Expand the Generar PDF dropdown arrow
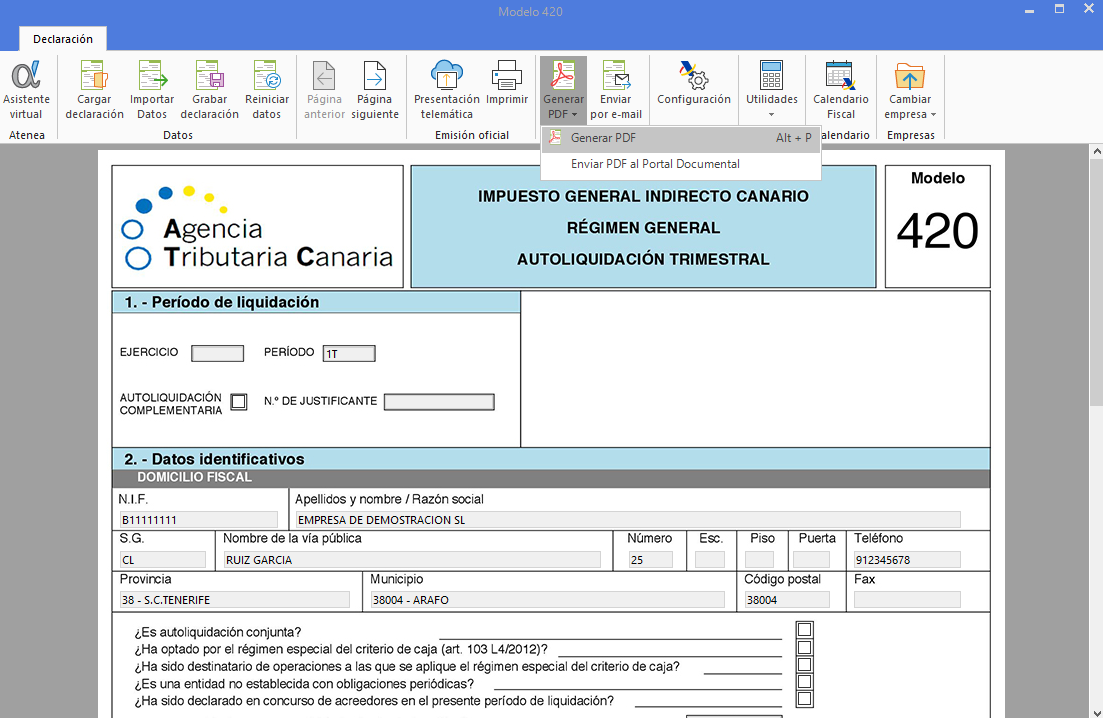The image size is (1103, 718). 575,115
